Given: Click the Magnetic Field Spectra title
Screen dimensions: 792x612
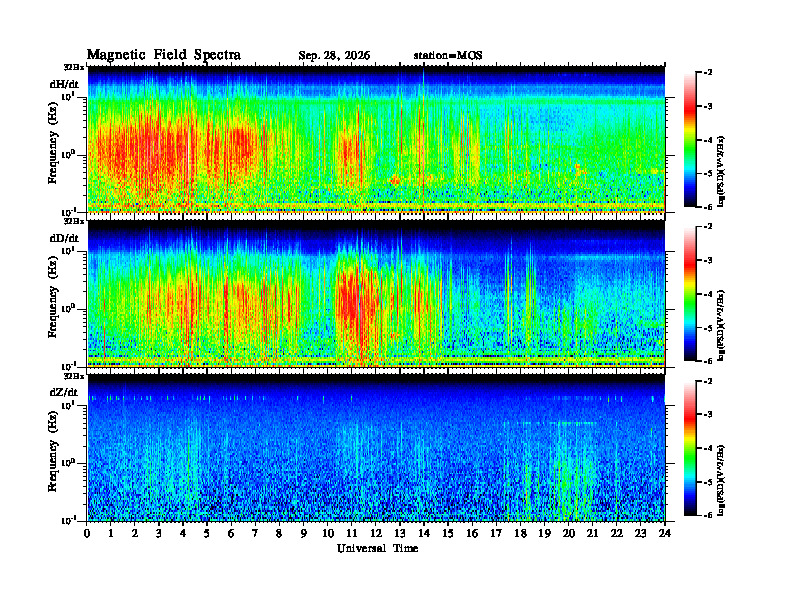Looking at the screenshot, I should click(164, 55).
